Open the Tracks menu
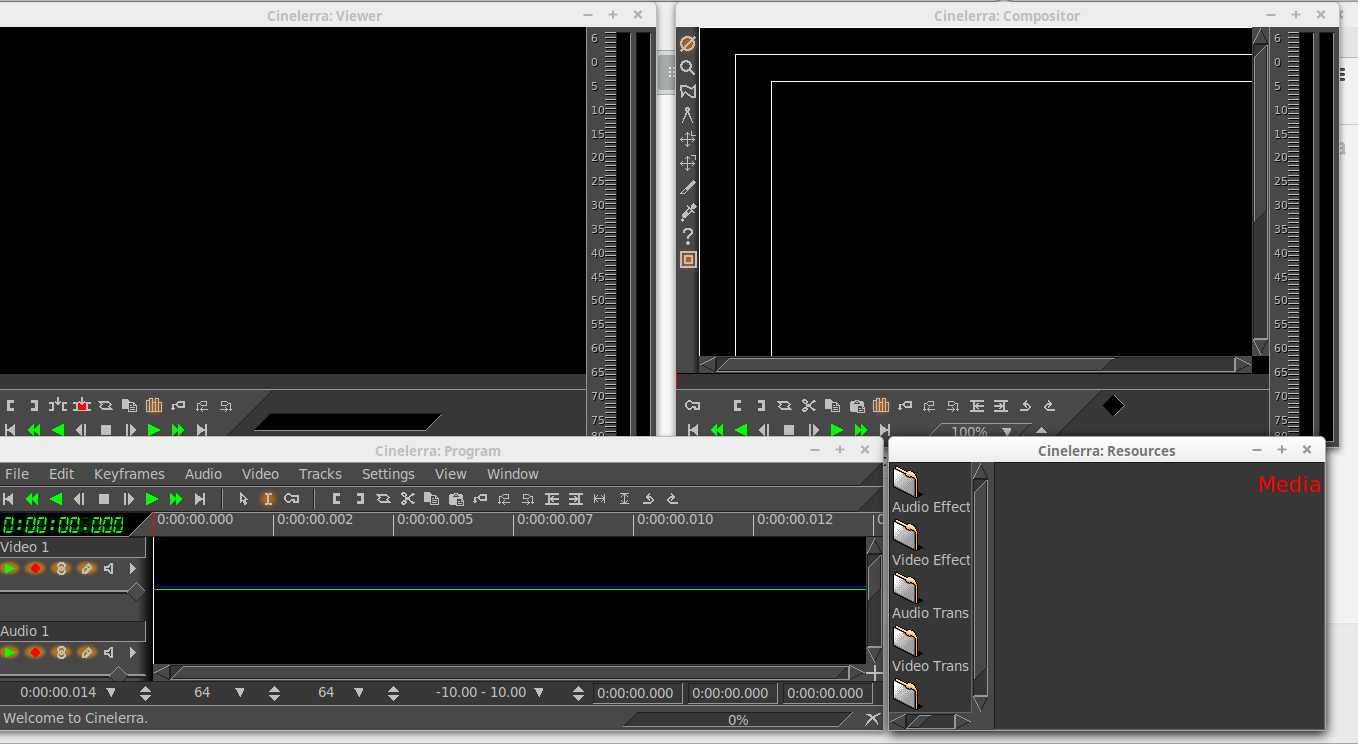Viewport: 1358px width, 744px height. tap(320, 474)
